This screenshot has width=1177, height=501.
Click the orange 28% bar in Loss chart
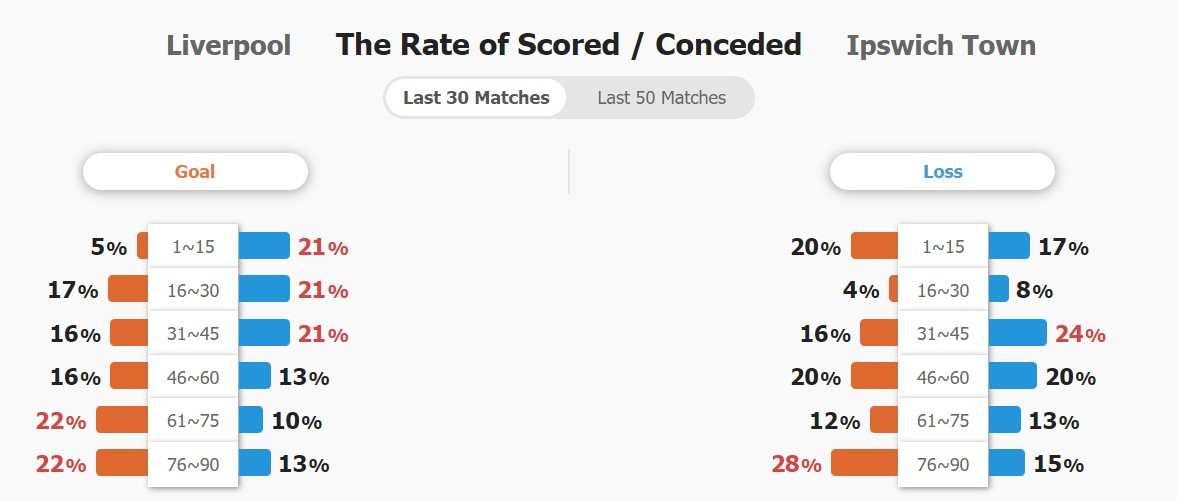coord(865,463)
